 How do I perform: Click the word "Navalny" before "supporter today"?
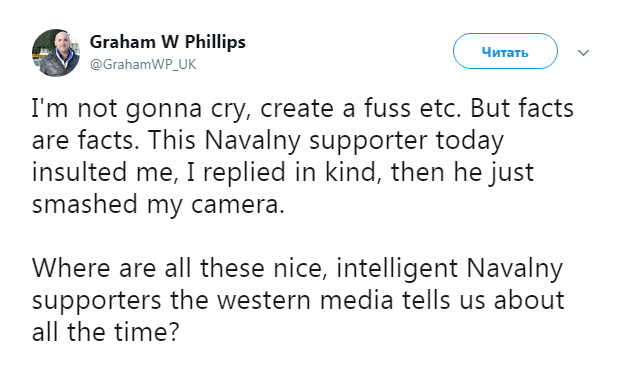(253, 141)
